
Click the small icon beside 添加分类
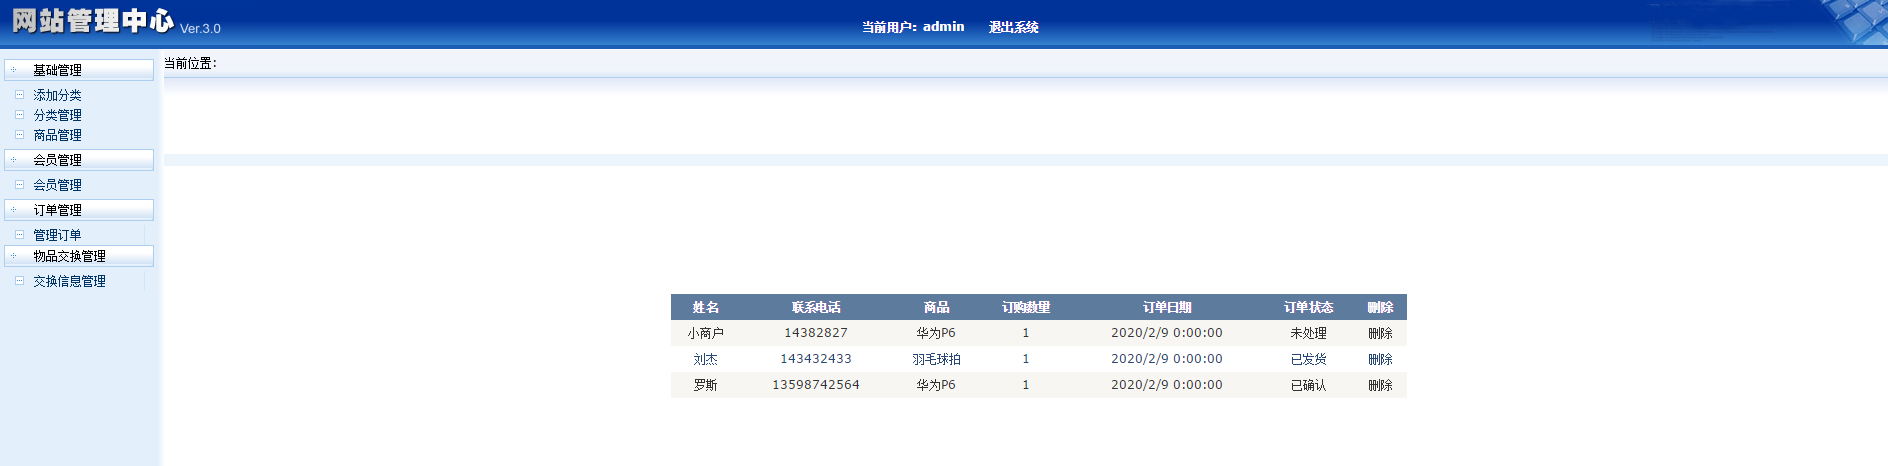pyautogui.click(x=19, y=95)
